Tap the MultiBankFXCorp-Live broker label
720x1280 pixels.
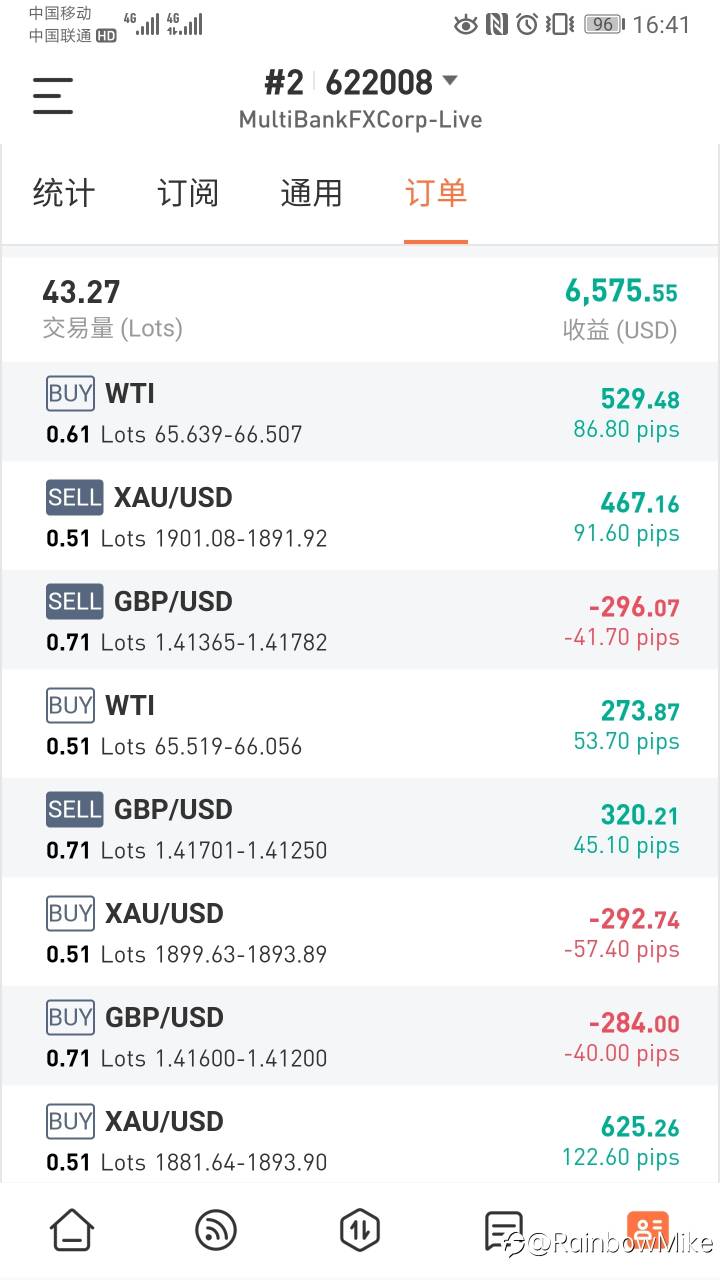(x=360, y=120)
